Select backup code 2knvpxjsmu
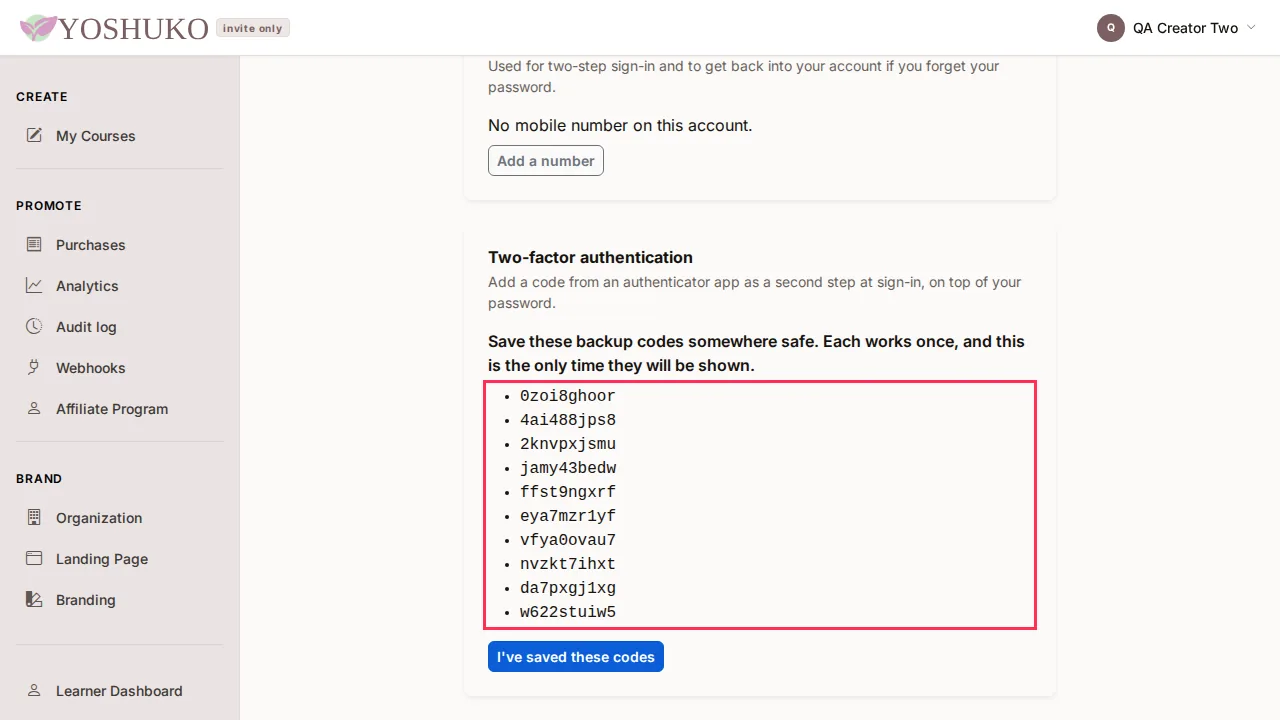The height and width of the screenshot is (720, 1280). (x=568, y=444)
